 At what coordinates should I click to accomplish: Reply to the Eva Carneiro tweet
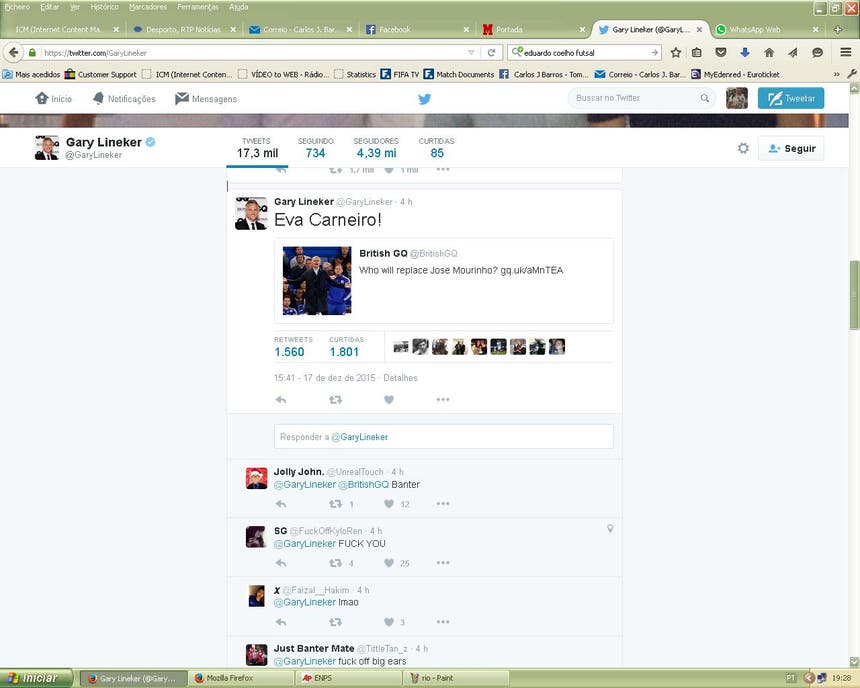pyautogui.click(x=281, y=400)
